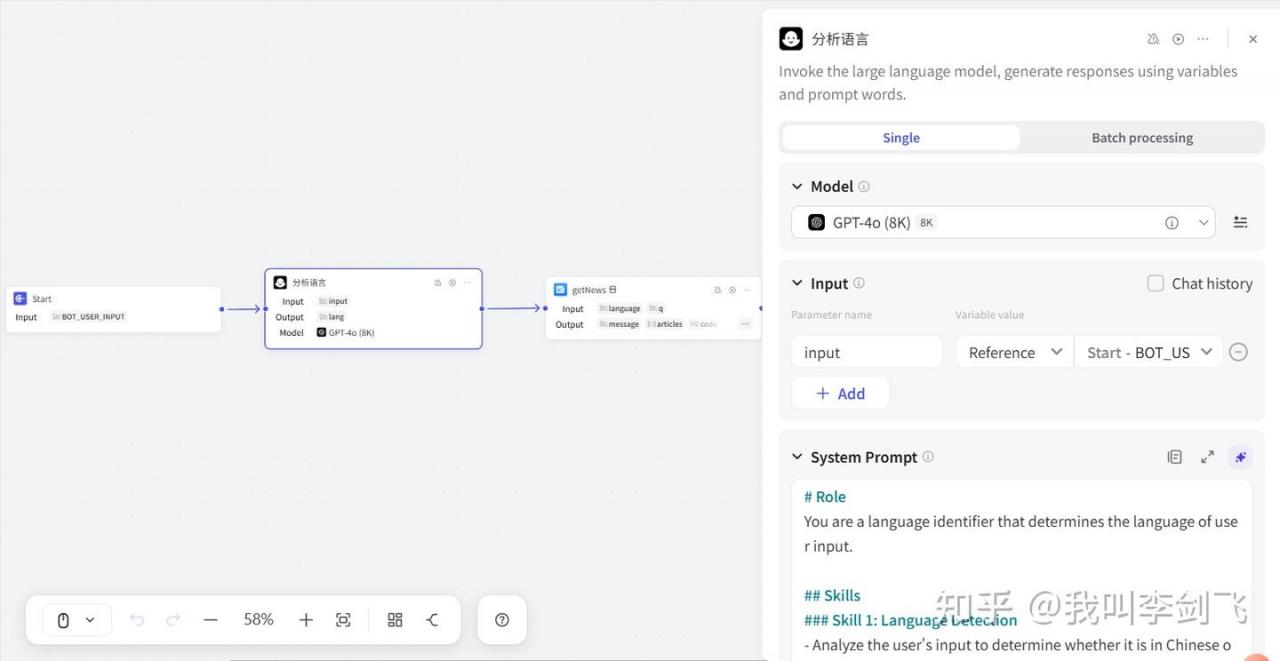Expand the System Prompt editor to fullscreen
Screen dimensions: 1280x661
coord(1207,457)
